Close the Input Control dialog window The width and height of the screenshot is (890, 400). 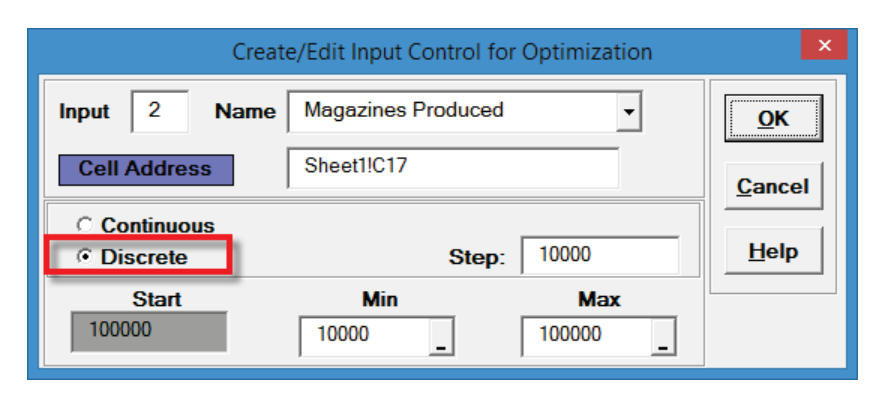pyautogui.click(x=825, y=46)
